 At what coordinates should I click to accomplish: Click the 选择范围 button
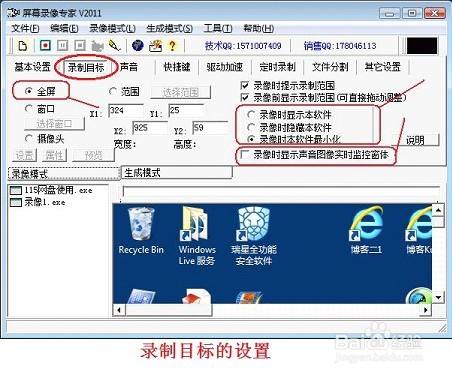[181, 92]
